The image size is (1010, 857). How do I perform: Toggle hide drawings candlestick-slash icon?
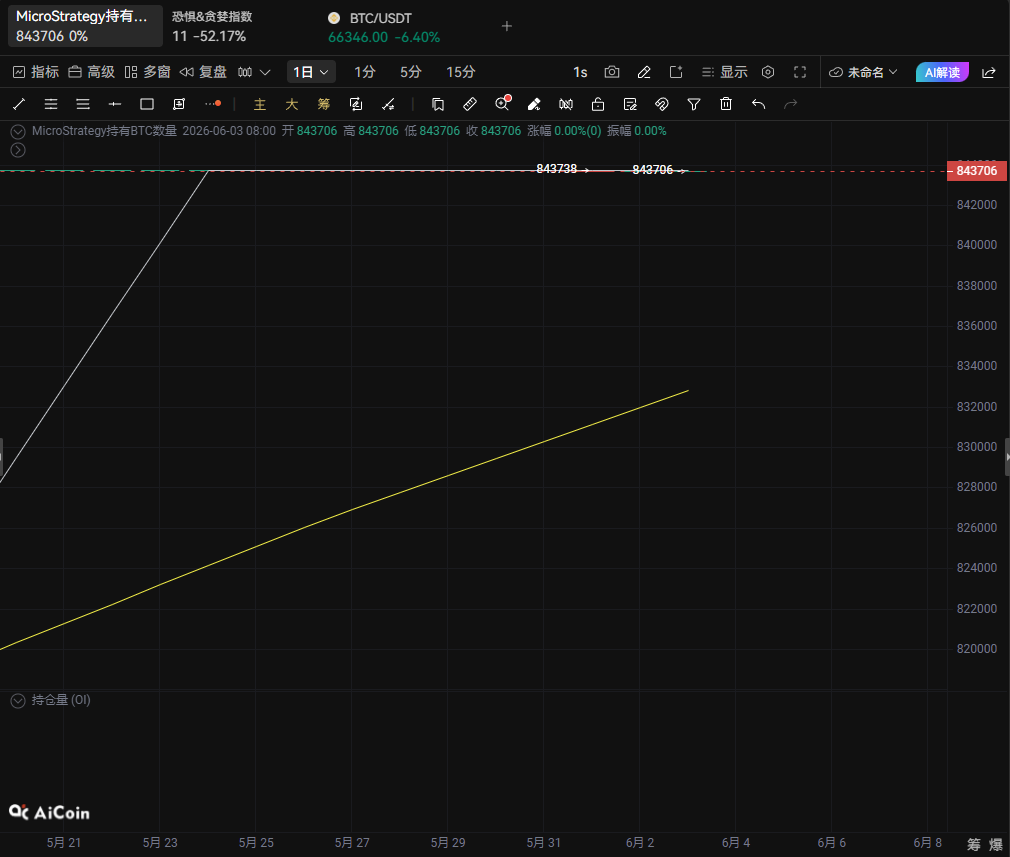[x=566, y=104]
